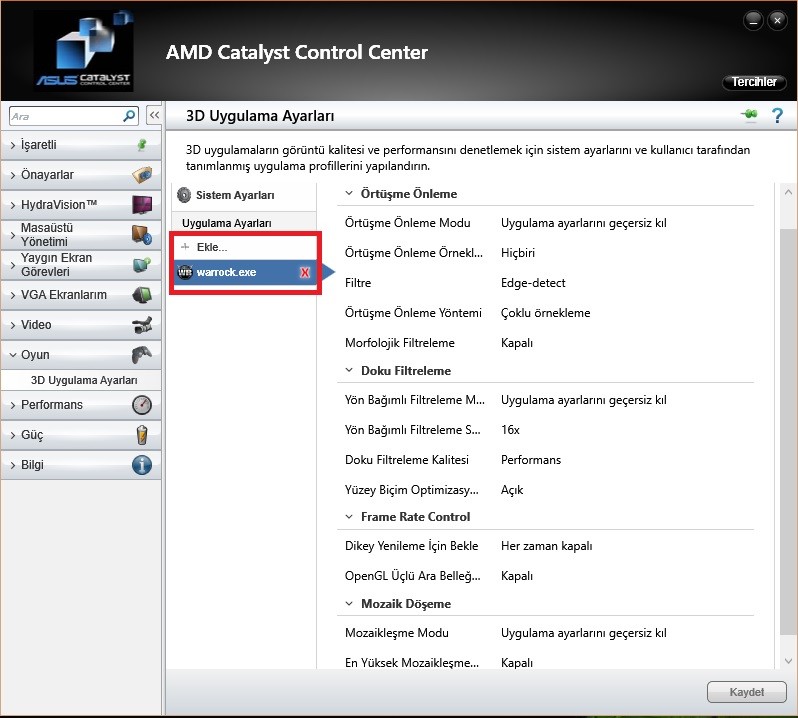The width and height of the screenshot is (798, 718).
Task: Open help via question mark icon
Action: point(777,116)
